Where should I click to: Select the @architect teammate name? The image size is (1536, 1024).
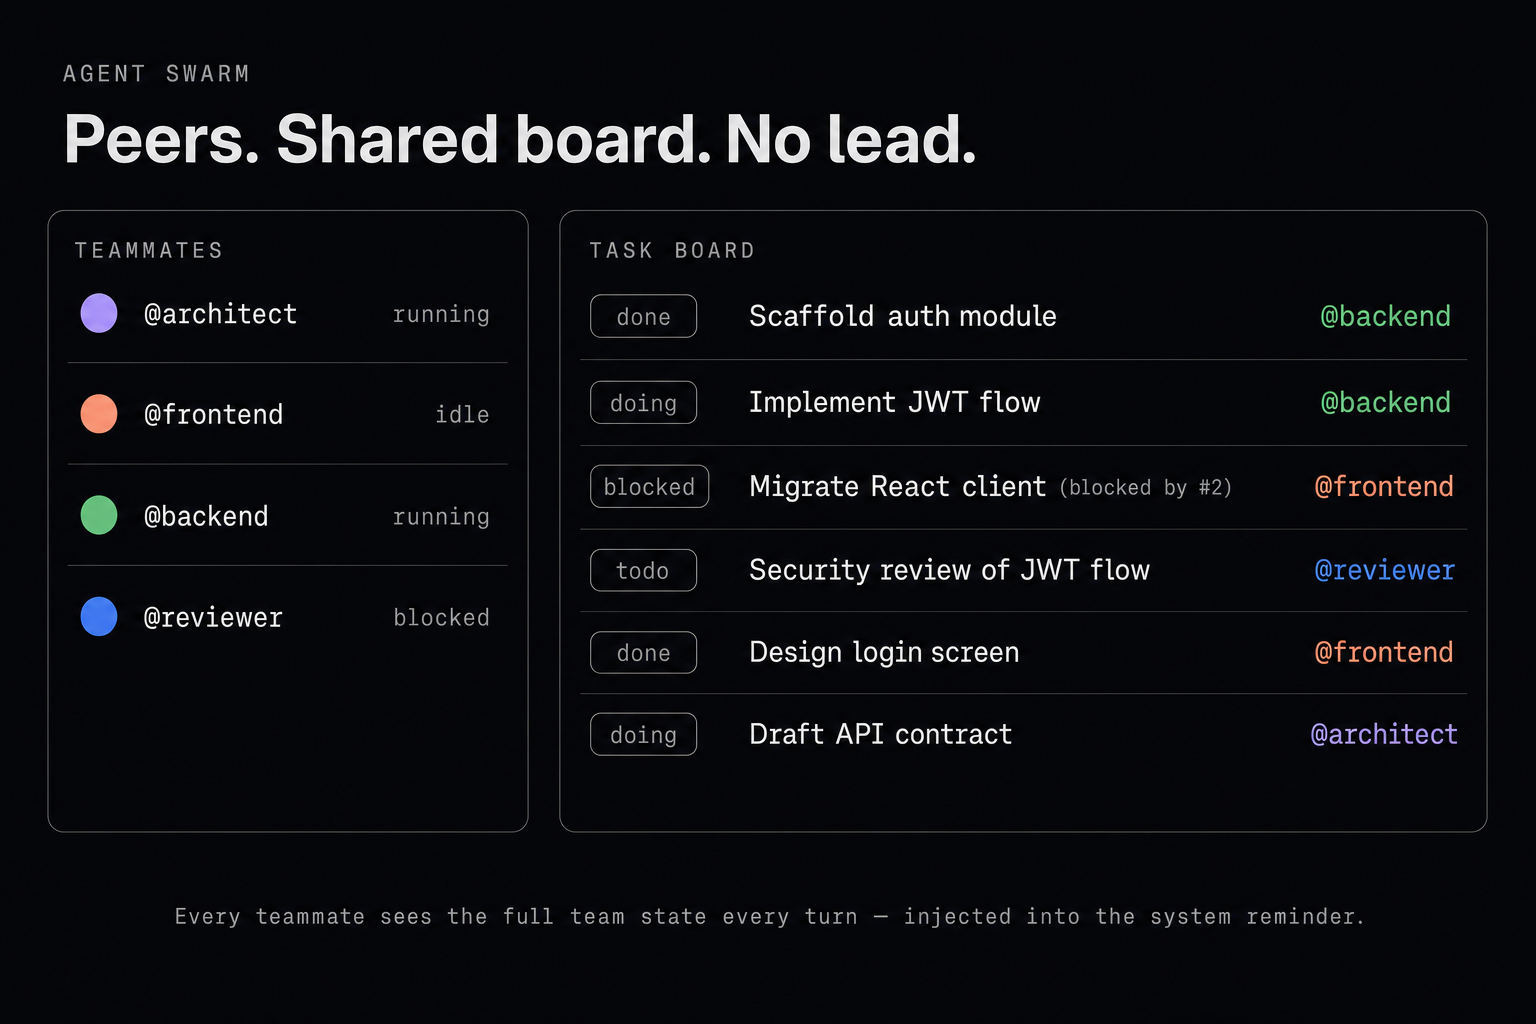coord(220,314)
